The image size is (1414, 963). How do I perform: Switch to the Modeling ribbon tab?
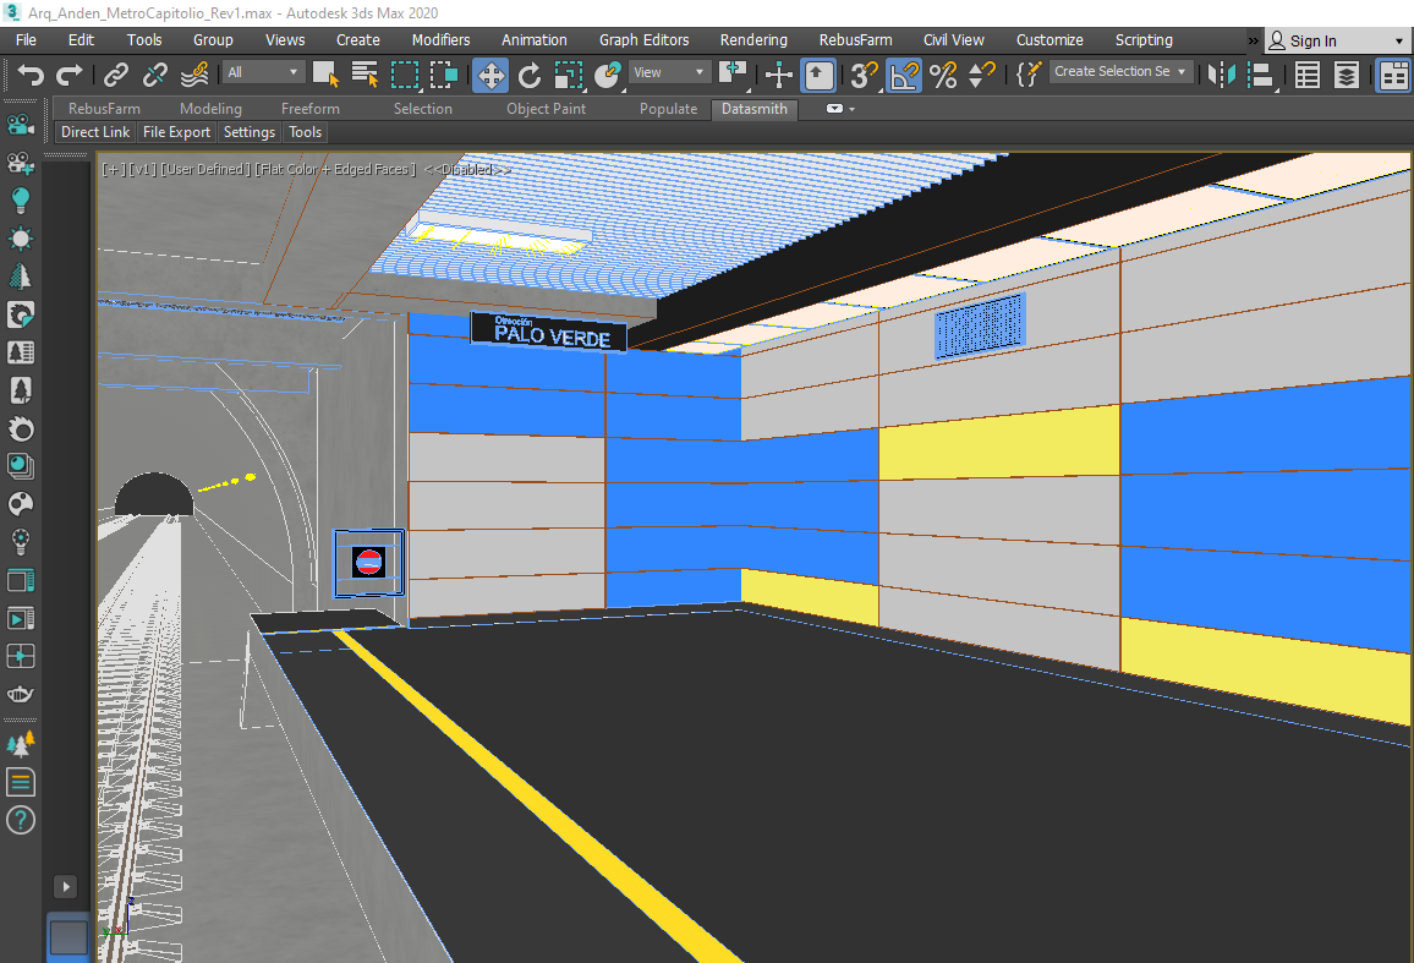click(211, 109)
